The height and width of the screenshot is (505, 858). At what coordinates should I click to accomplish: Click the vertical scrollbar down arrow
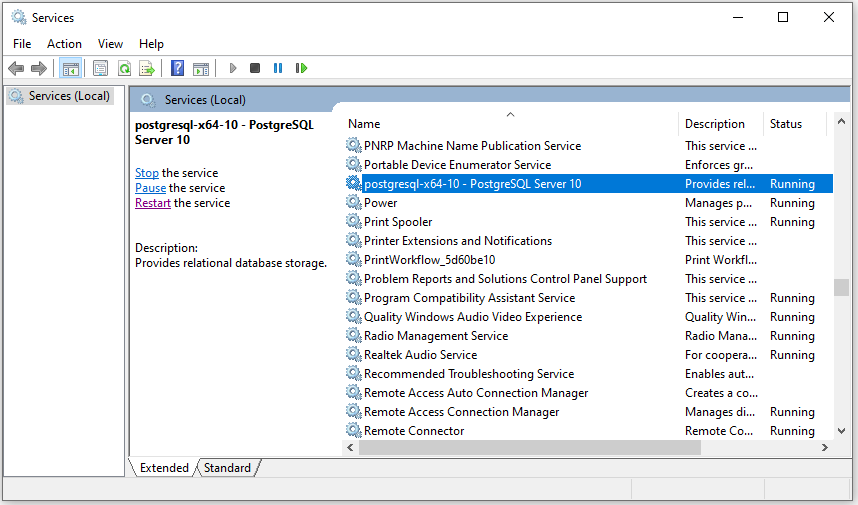(842, 431)
